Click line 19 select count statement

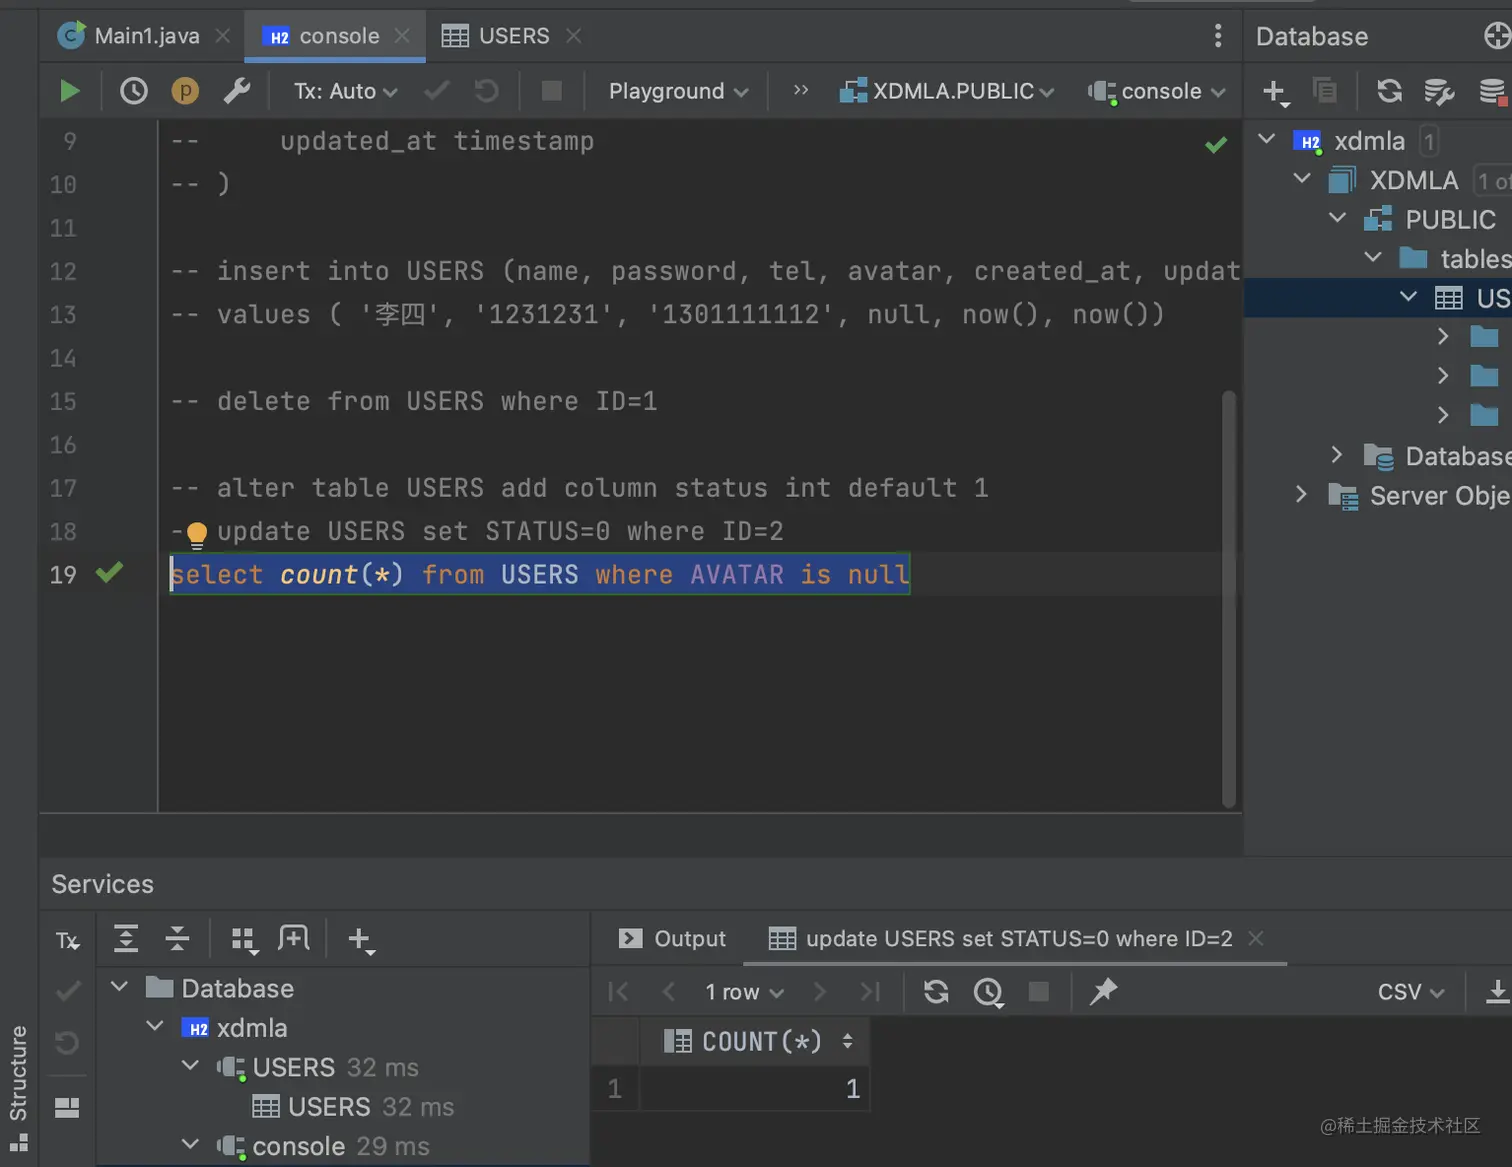pyautogui.click(x=540, y=575)
